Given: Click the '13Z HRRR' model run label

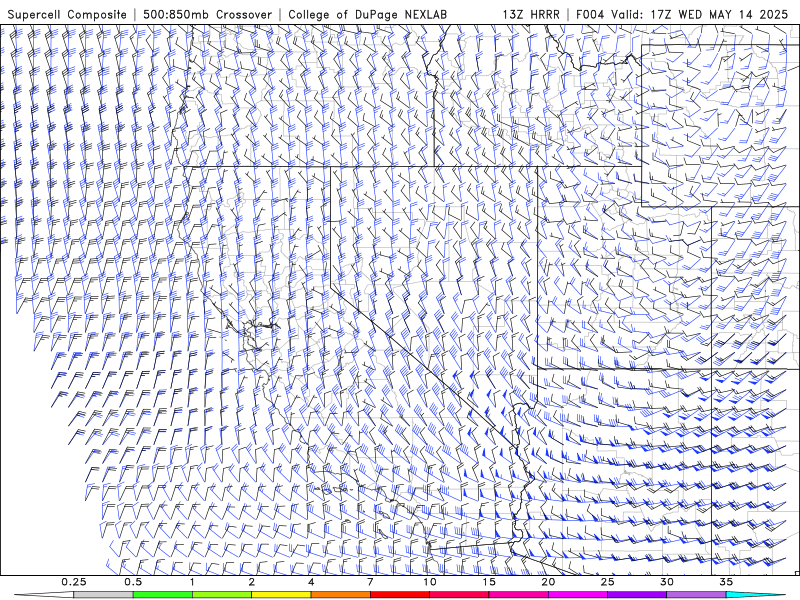Looking at the screenshot, I should click(x=531, y=15).
